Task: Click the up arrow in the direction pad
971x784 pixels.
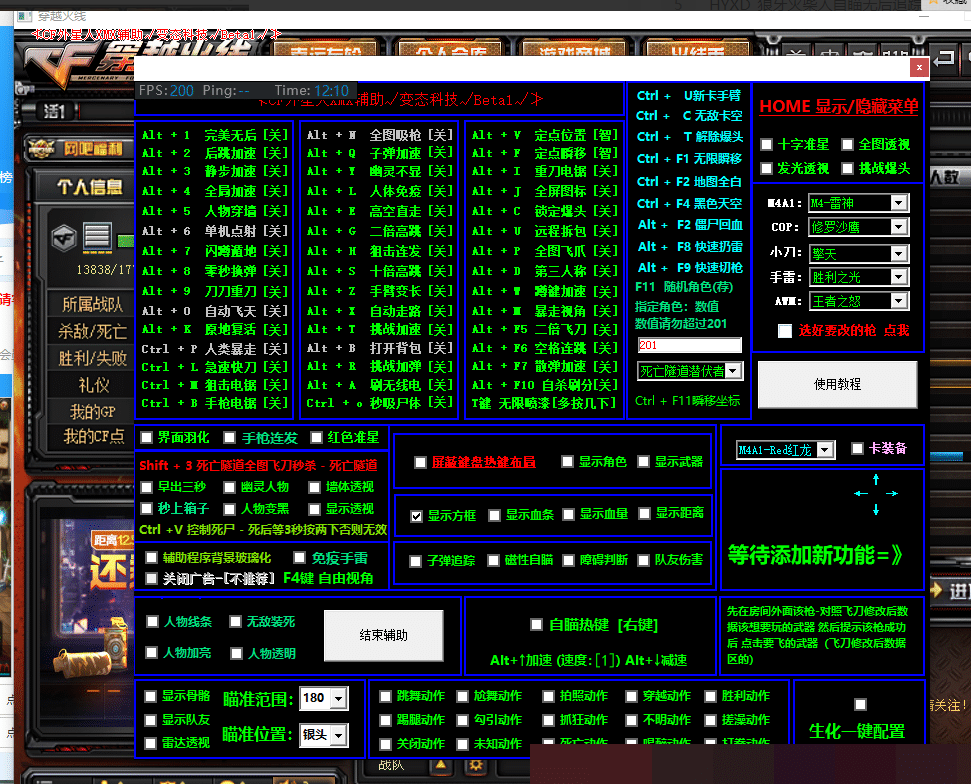Action: click(x=876, y=479)
